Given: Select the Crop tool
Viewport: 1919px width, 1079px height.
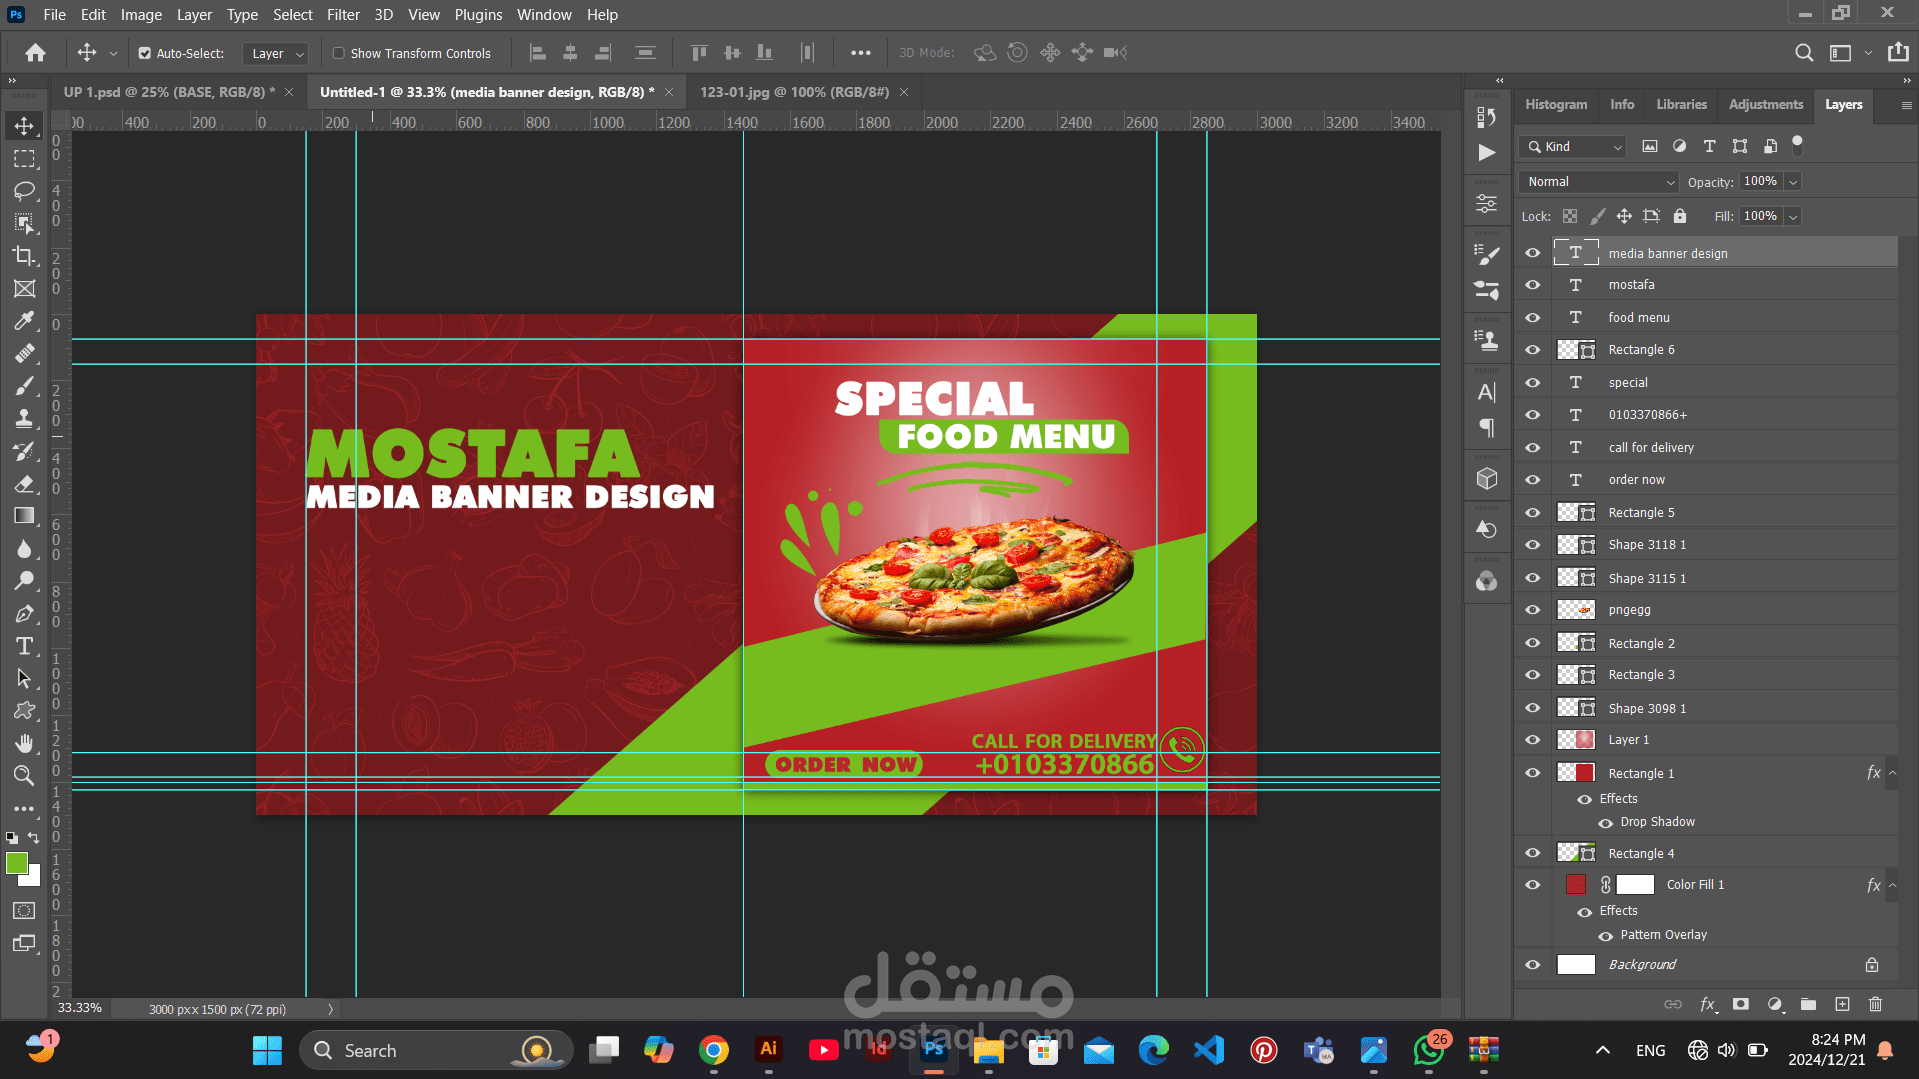Looking at the screenshot, I should (24, 256).
